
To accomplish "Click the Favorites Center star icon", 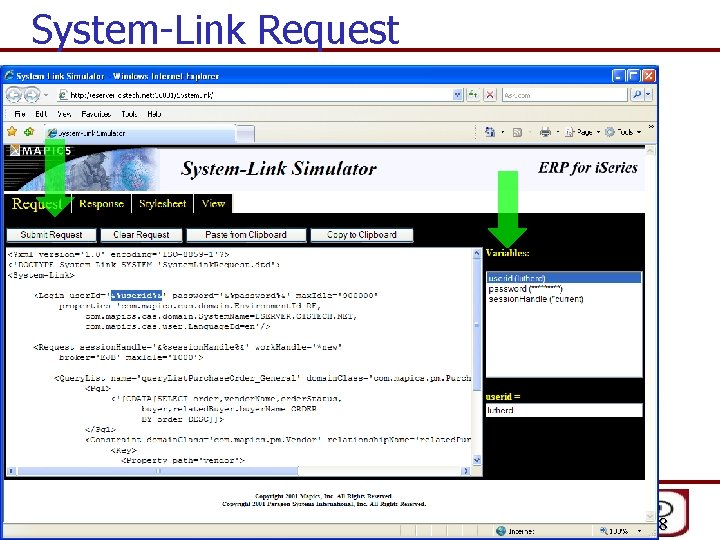I will (12, 132).
